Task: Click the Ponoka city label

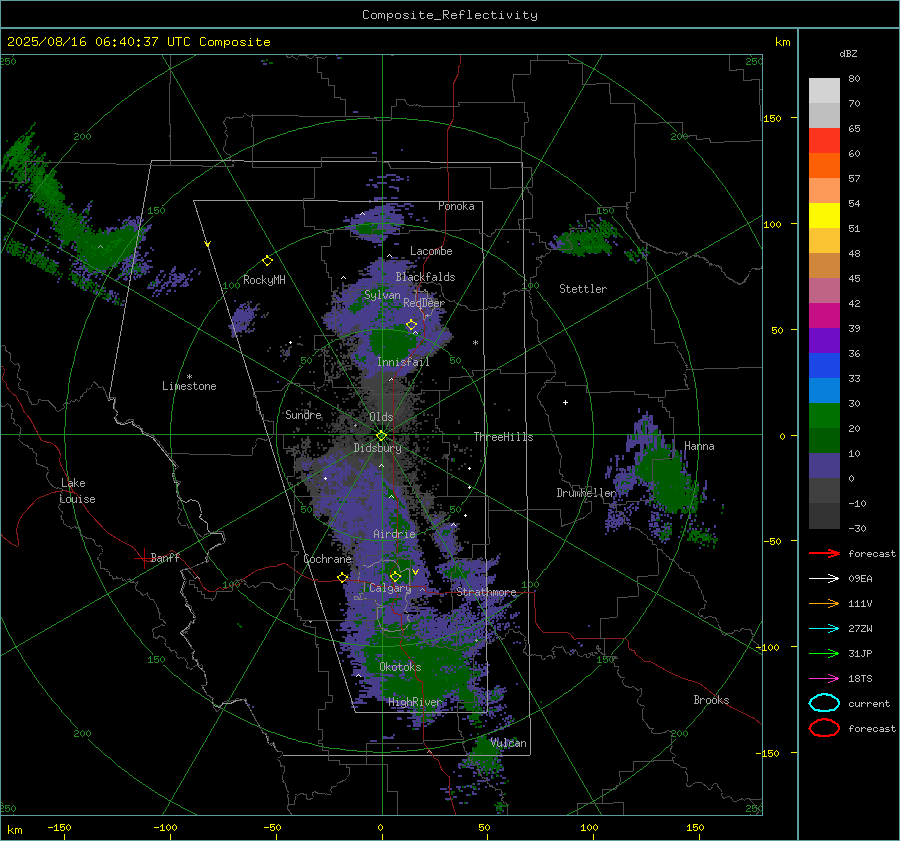Action: [456, 206]
